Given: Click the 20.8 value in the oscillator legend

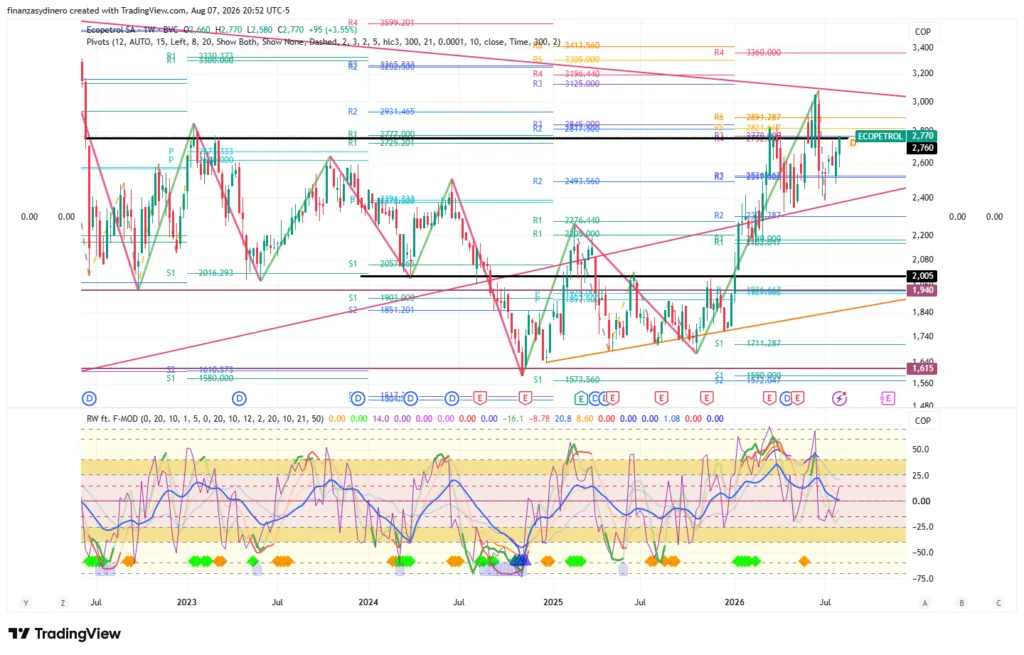Looking at the screenshot, I should pos(563,419).
